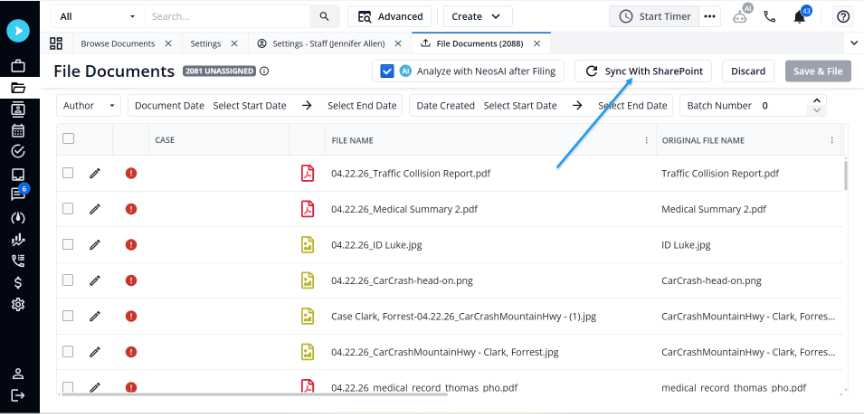Click info icon next to 2081 Unassigned
This screenshot has width=864, height=414.
[264, 71]
